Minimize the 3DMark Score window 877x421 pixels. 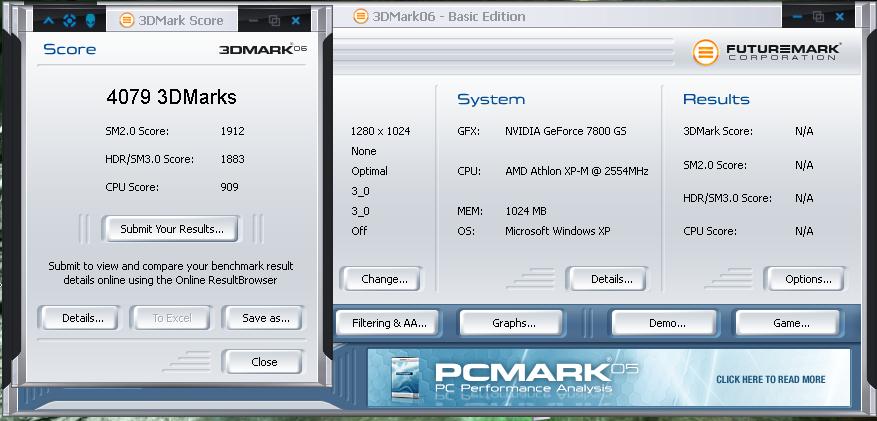point(253,21)
